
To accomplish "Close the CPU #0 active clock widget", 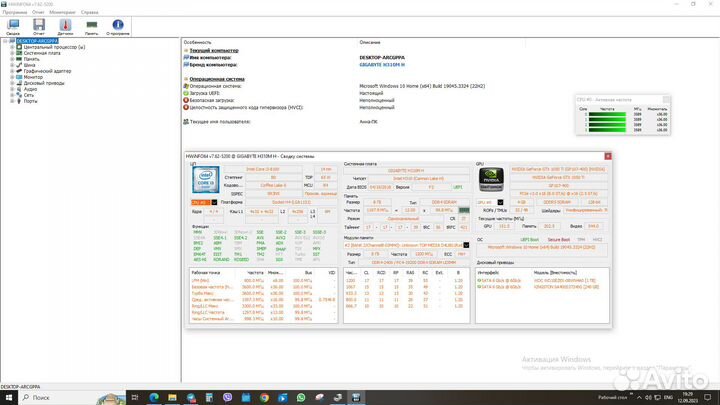I will (x=666, y=99).
